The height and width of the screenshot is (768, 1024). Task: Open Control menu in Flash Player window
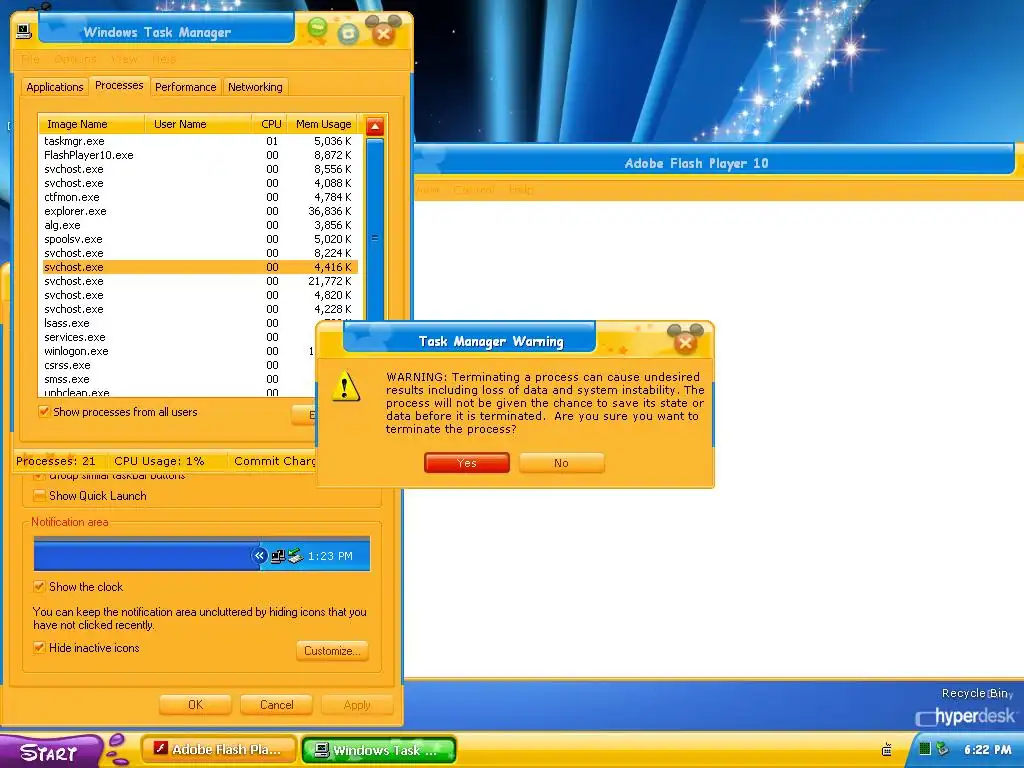click(x=473, y=190)
